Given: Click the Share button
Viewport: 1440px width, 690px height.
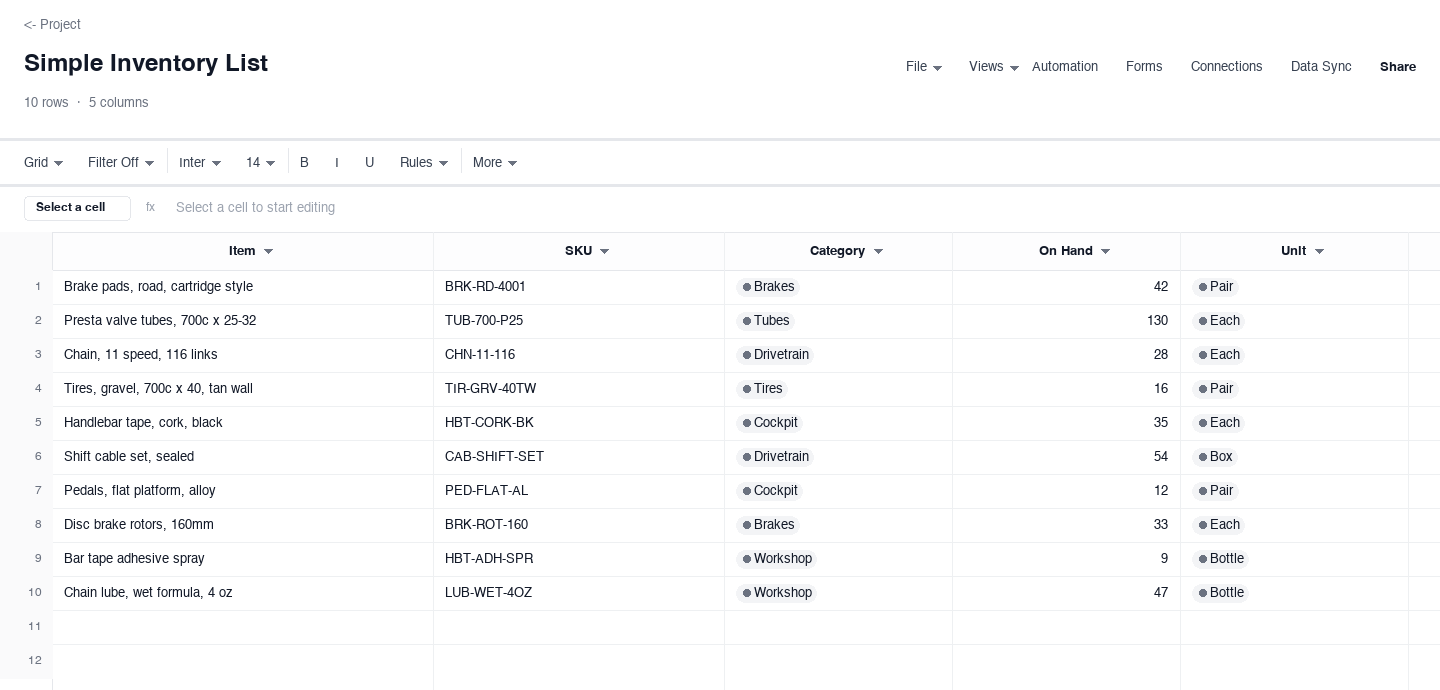Looking at the screenshot, I should click(x=1398, y=67).
